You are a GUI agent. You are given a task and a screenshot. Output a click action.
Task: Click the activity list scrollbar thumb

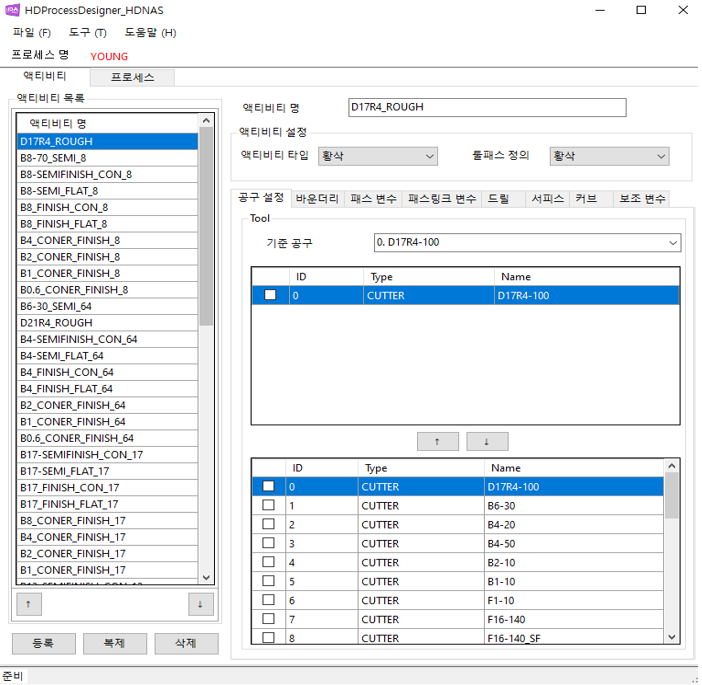click(x=206, y=226)
